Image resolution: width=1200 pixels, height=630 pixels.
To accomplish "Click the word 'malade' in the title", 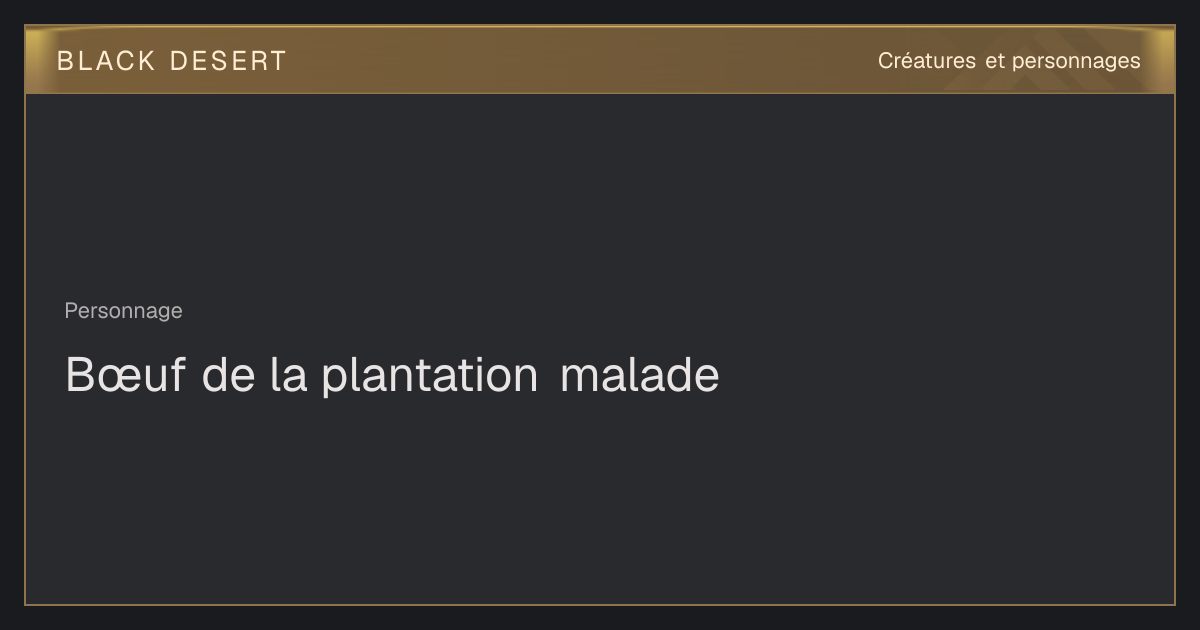I will pyautogui.click(x=640, y=376).
